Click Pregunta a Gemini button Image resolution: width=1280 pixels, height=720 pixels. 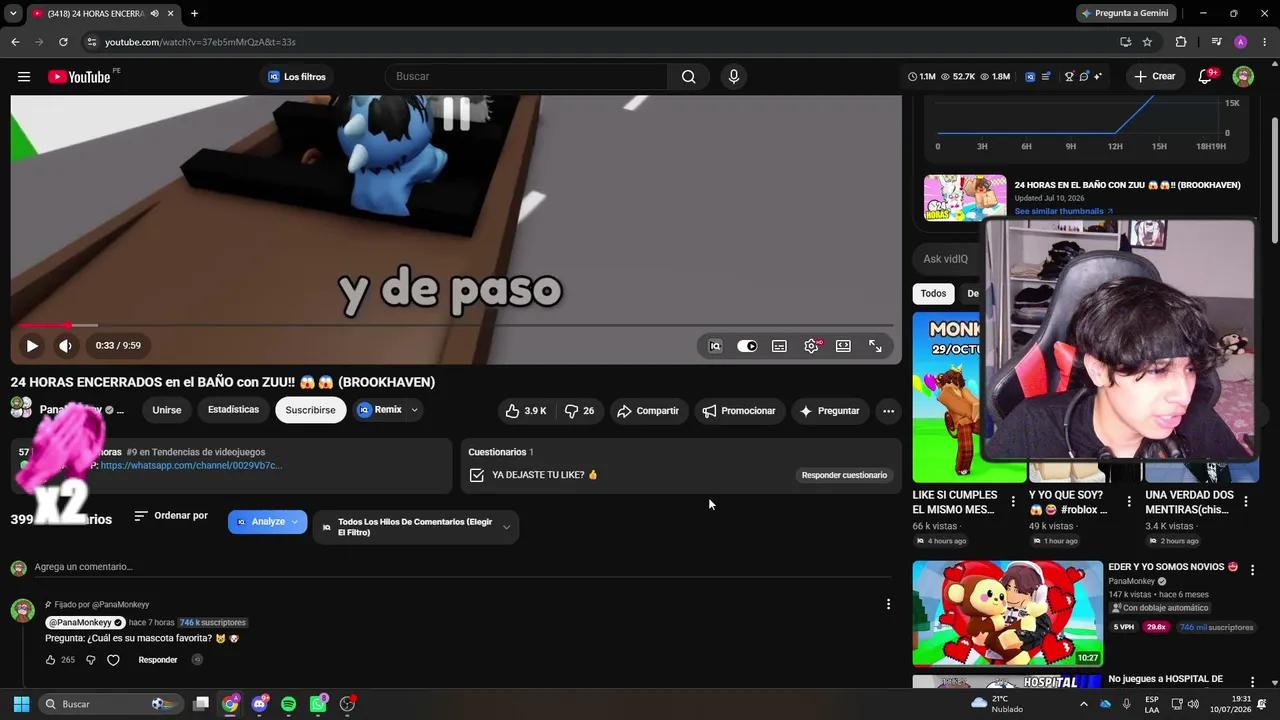(x=1124, y=13)
